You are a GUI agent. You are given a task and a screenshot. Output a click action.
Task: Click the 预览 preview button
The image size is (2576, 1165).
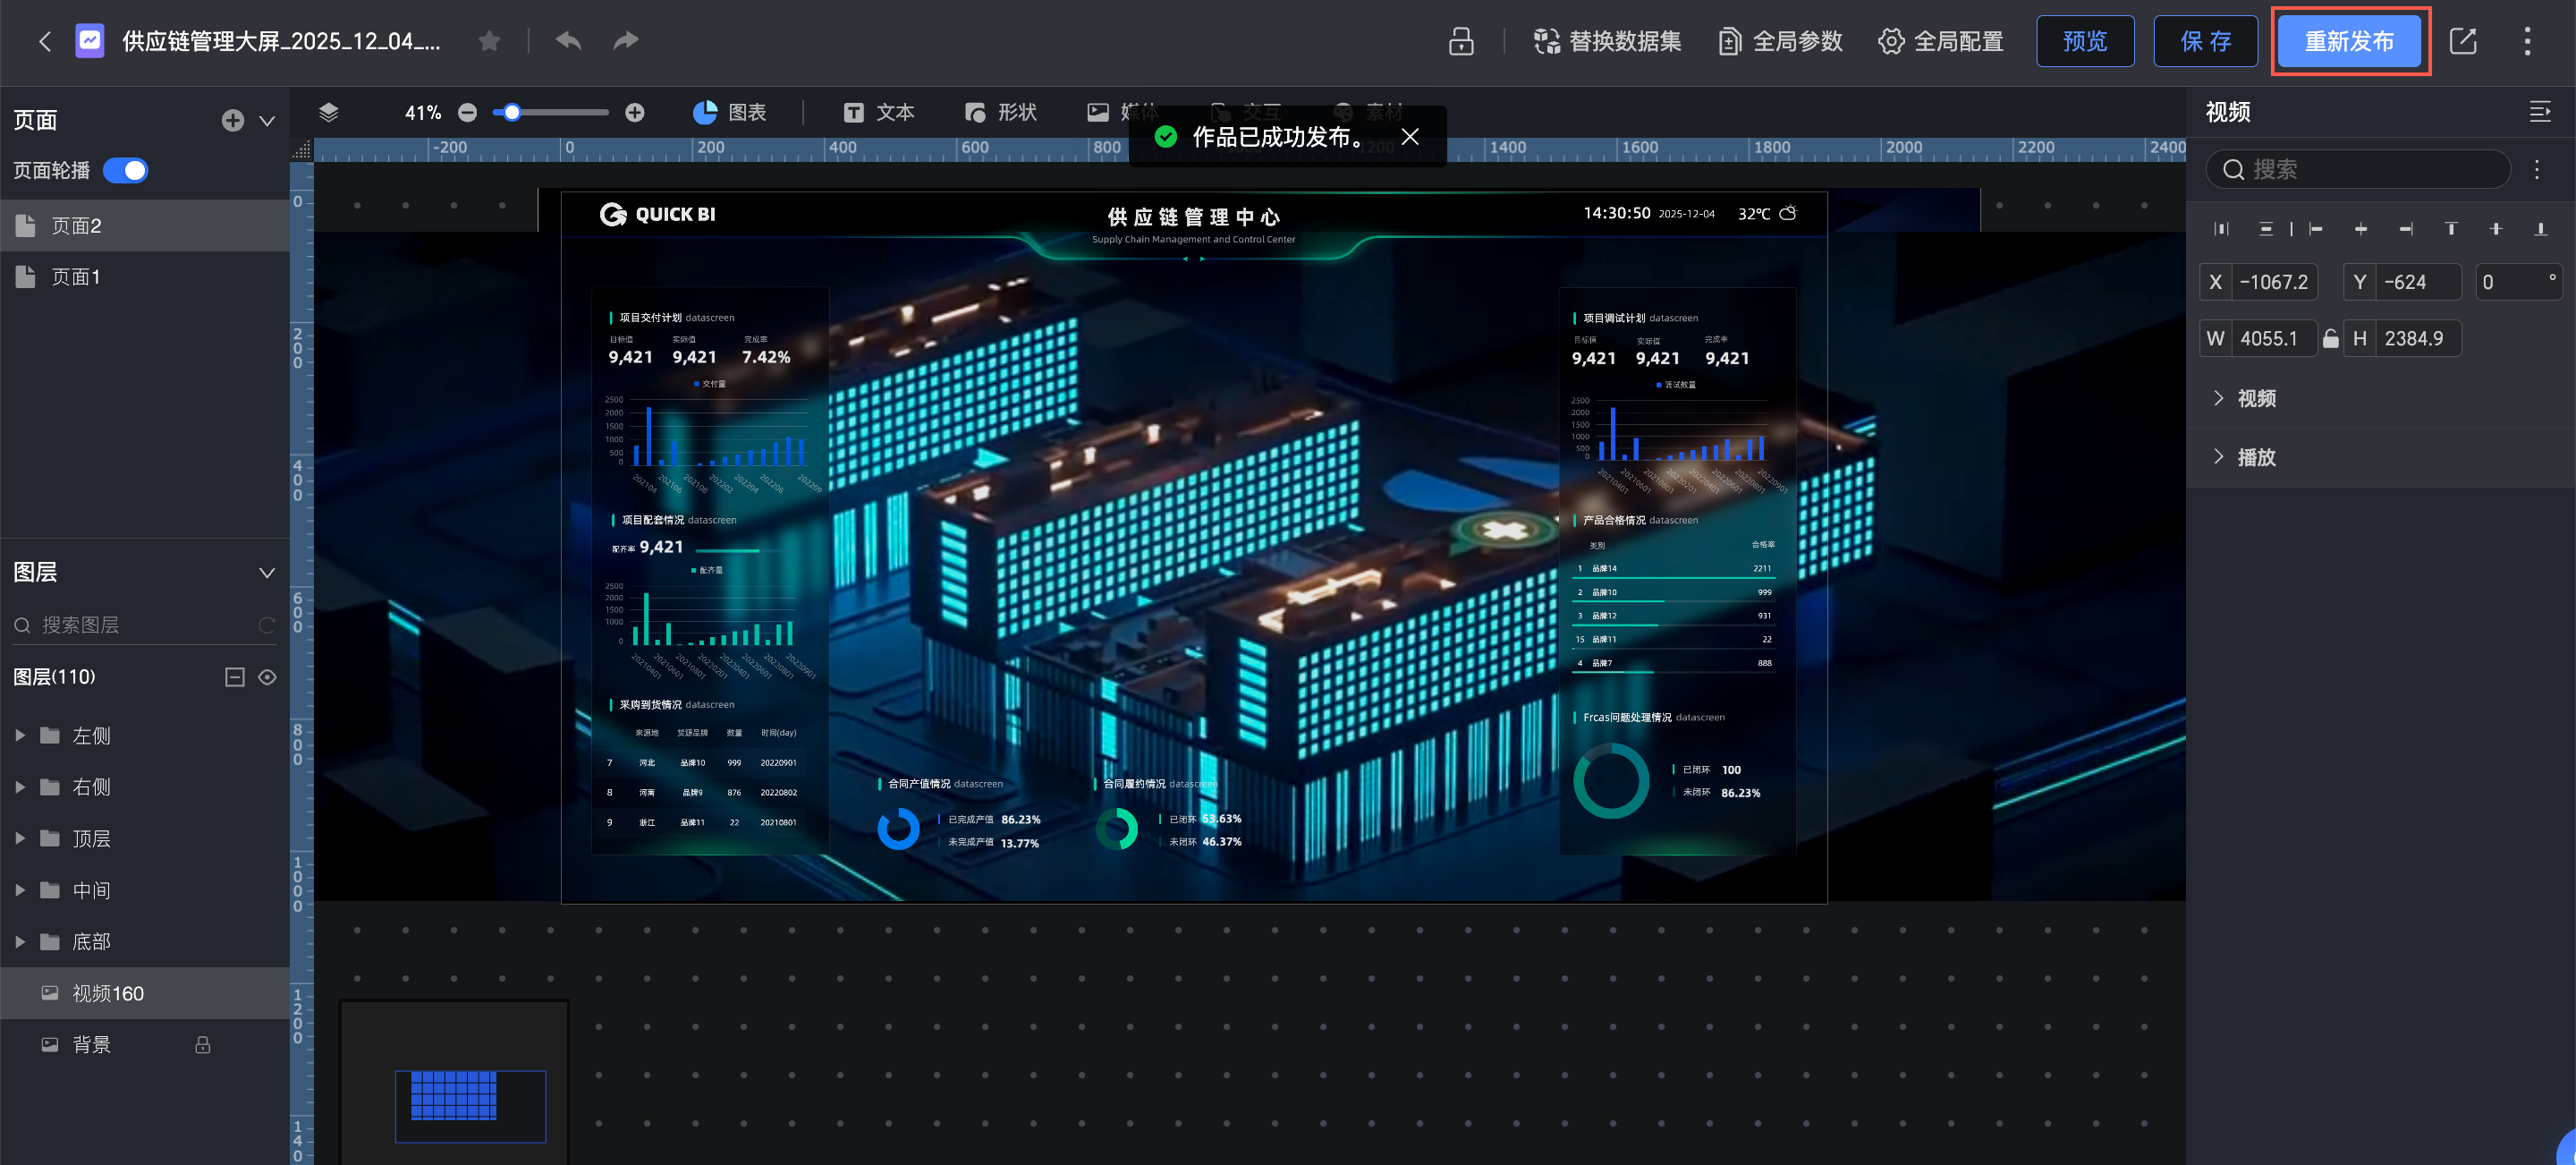pyautogui.click(x=2084, y=41)
